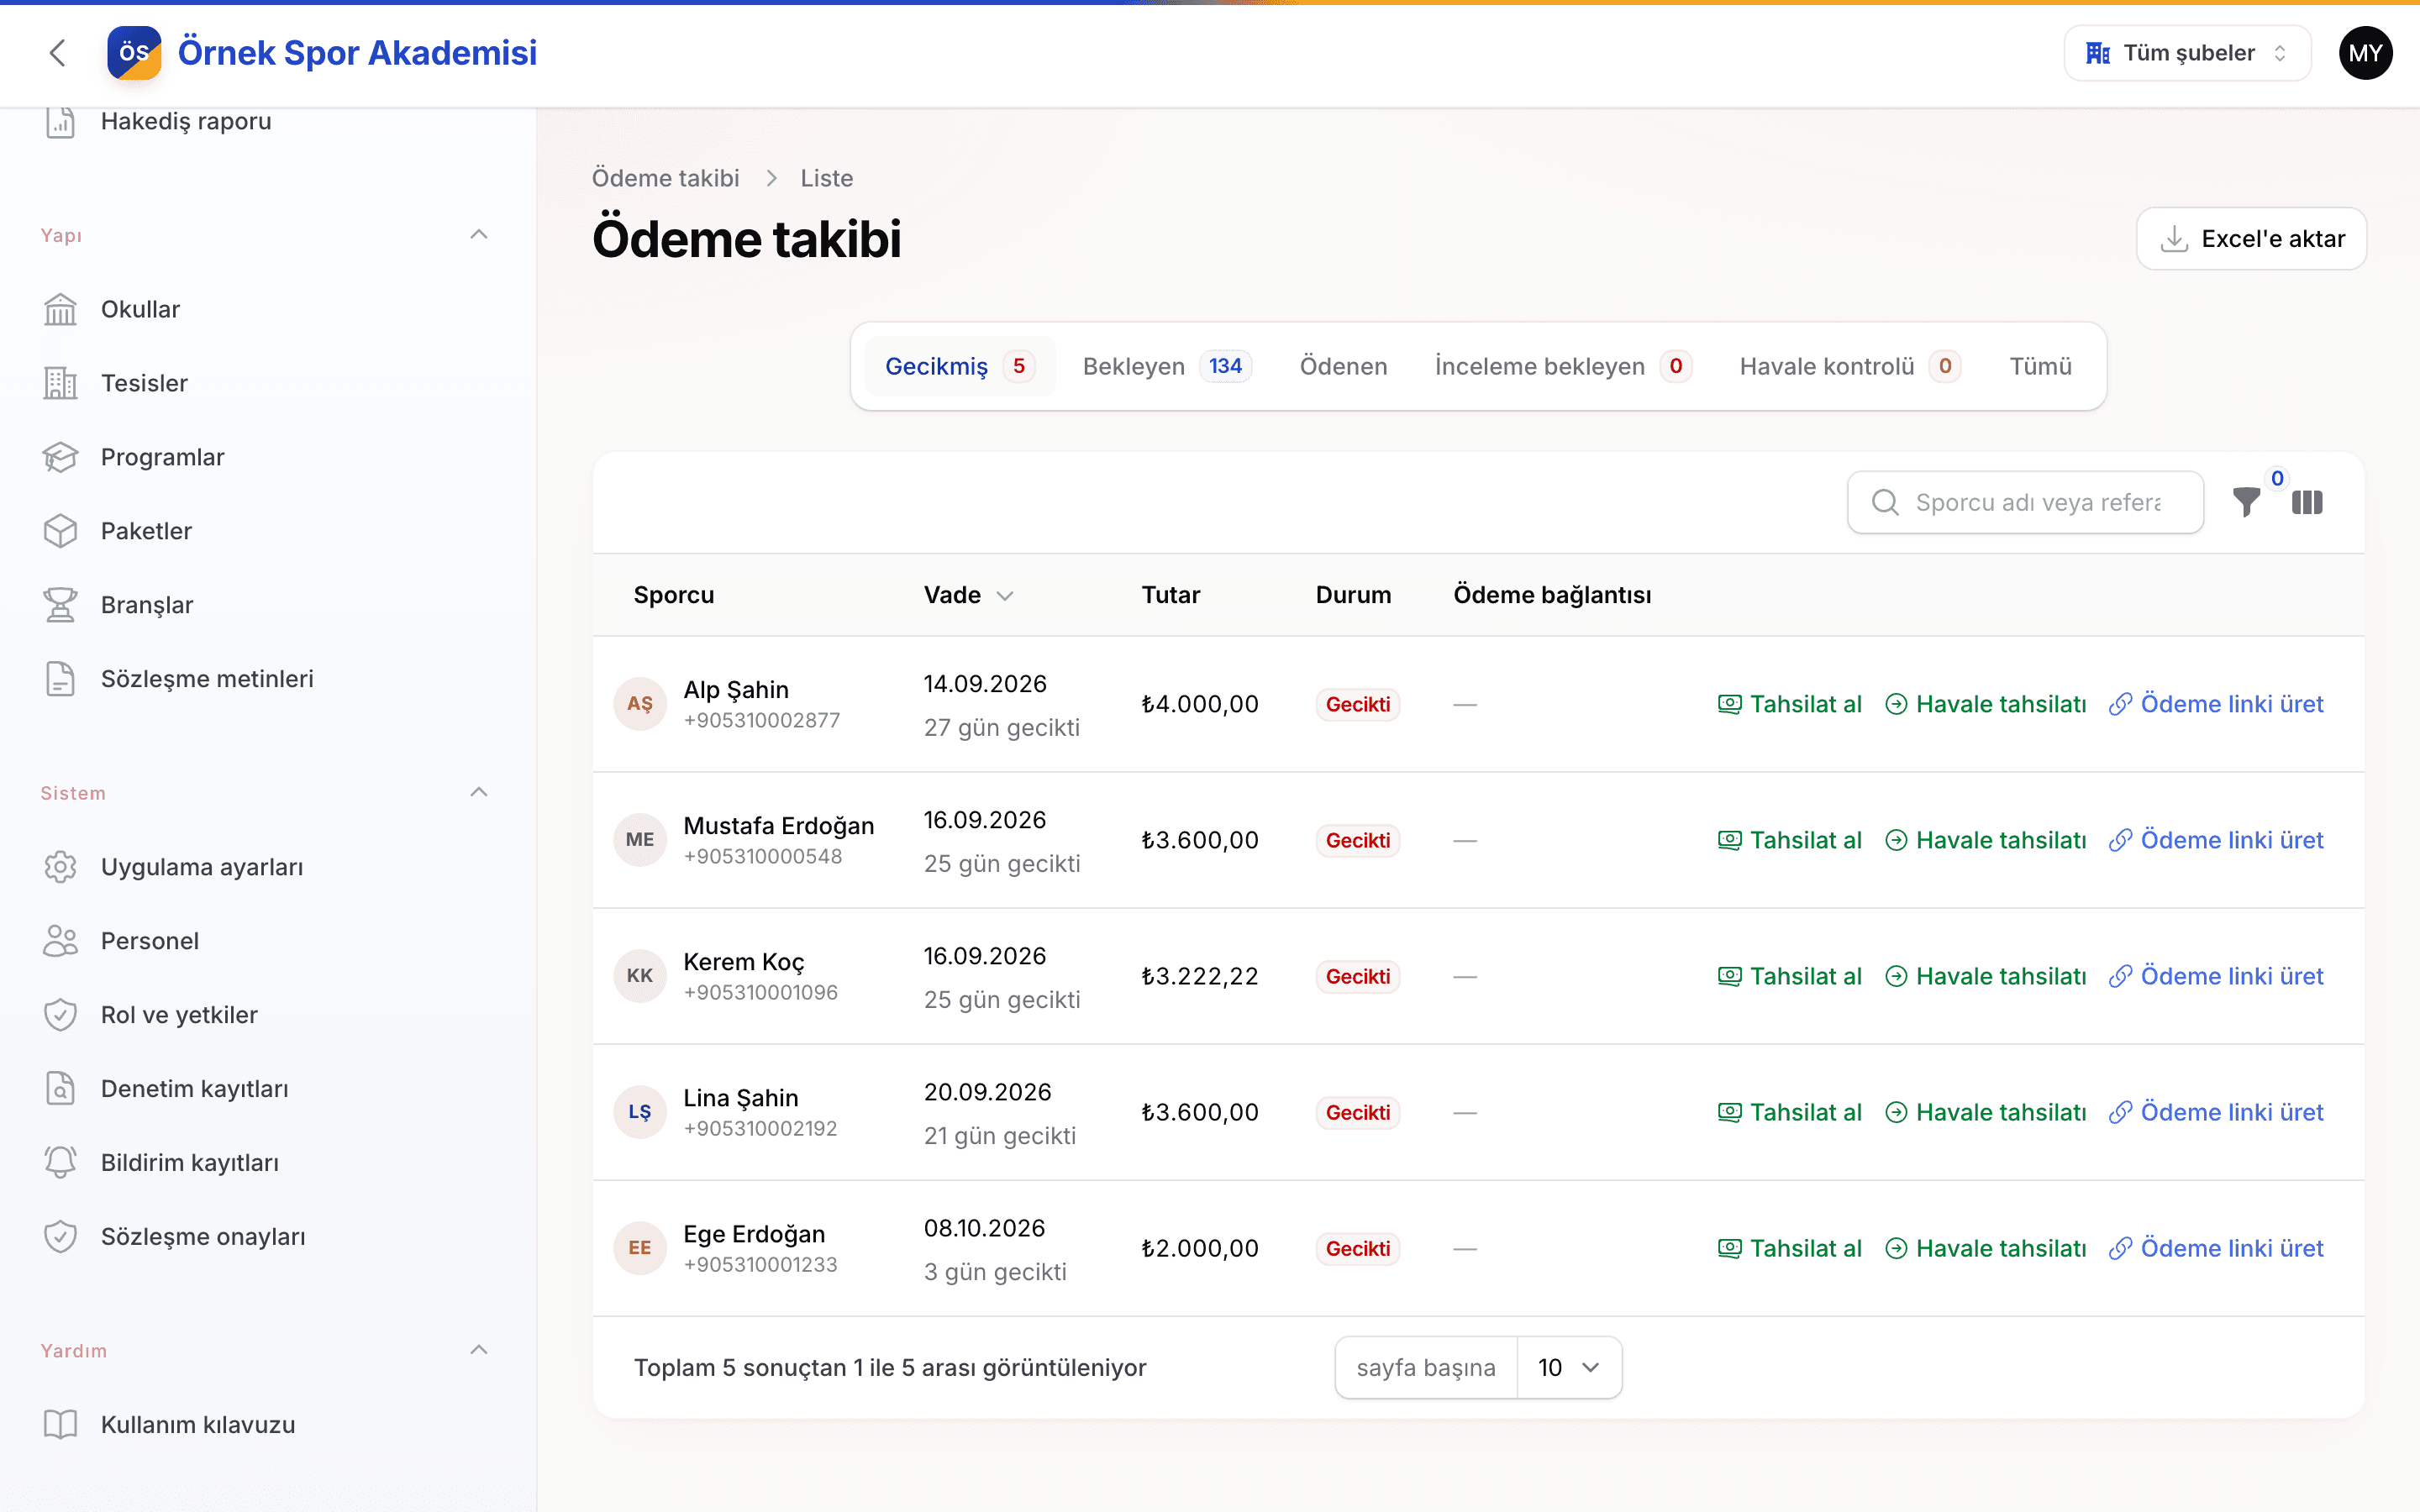Select the Gecikmiş tab
This screenshot has height=1512, width=2420.
(959, 366)
